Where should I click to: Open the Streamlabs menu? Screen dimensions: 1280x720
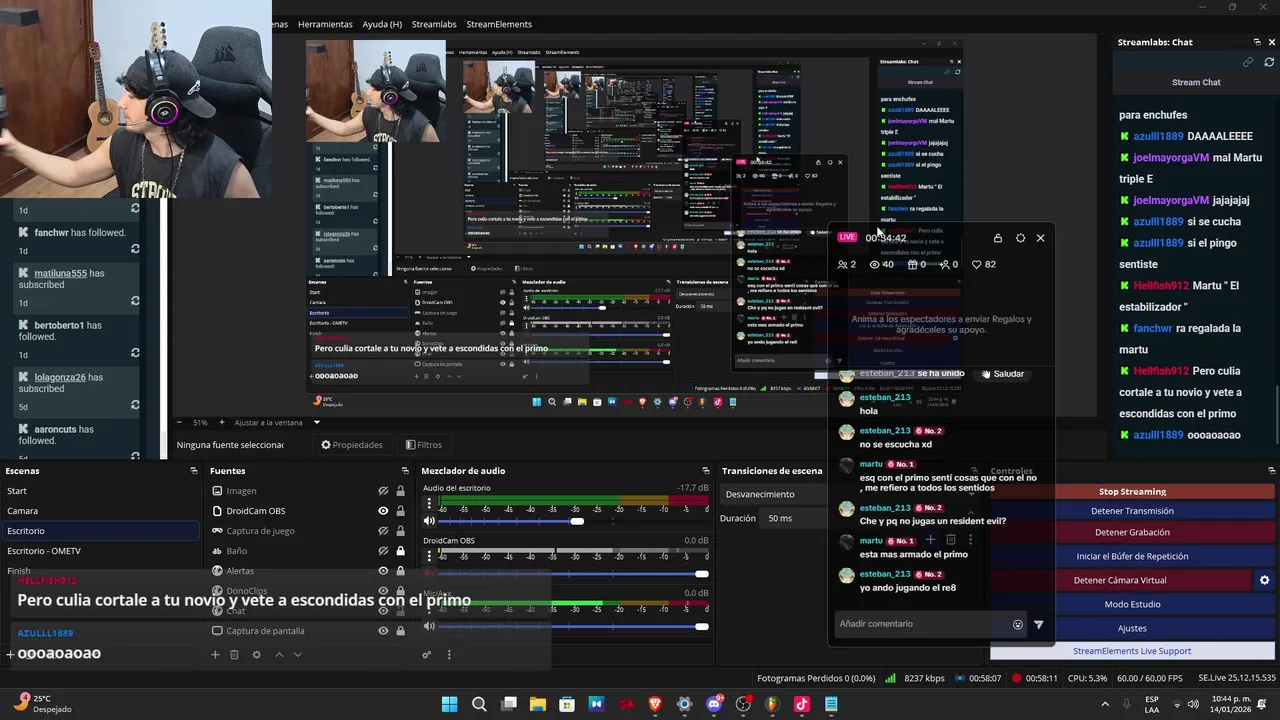pos(435,24)
